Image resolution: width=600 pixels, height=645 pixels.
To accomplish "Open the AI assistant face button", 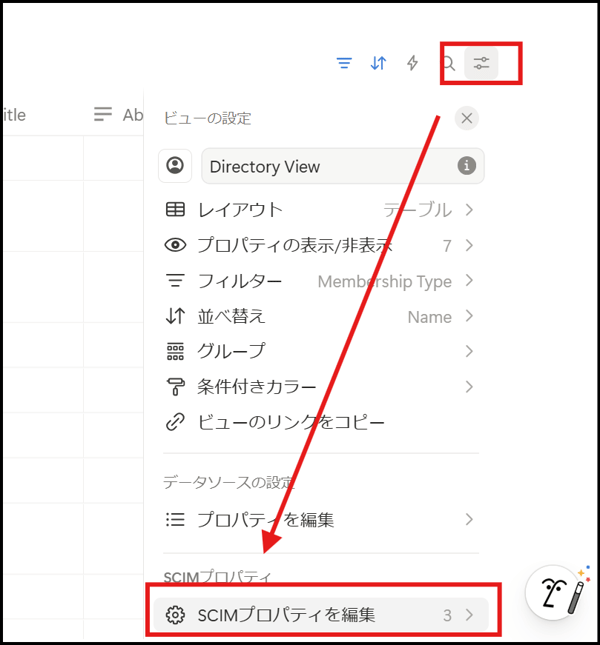I will tap(558, 597).
